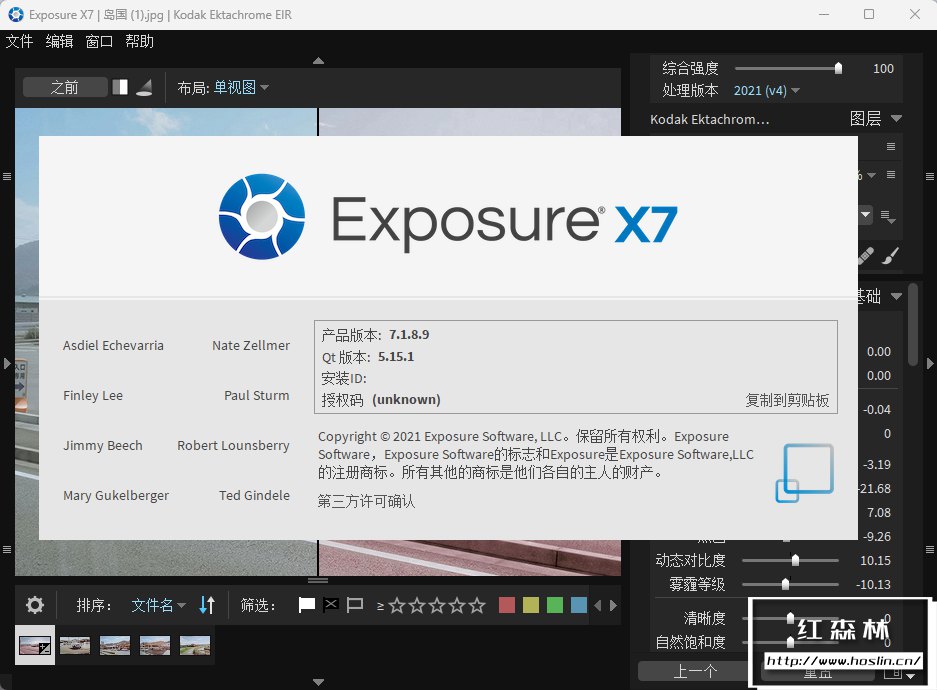
Task: Filter by red color label
Action: tap(507, 605)
